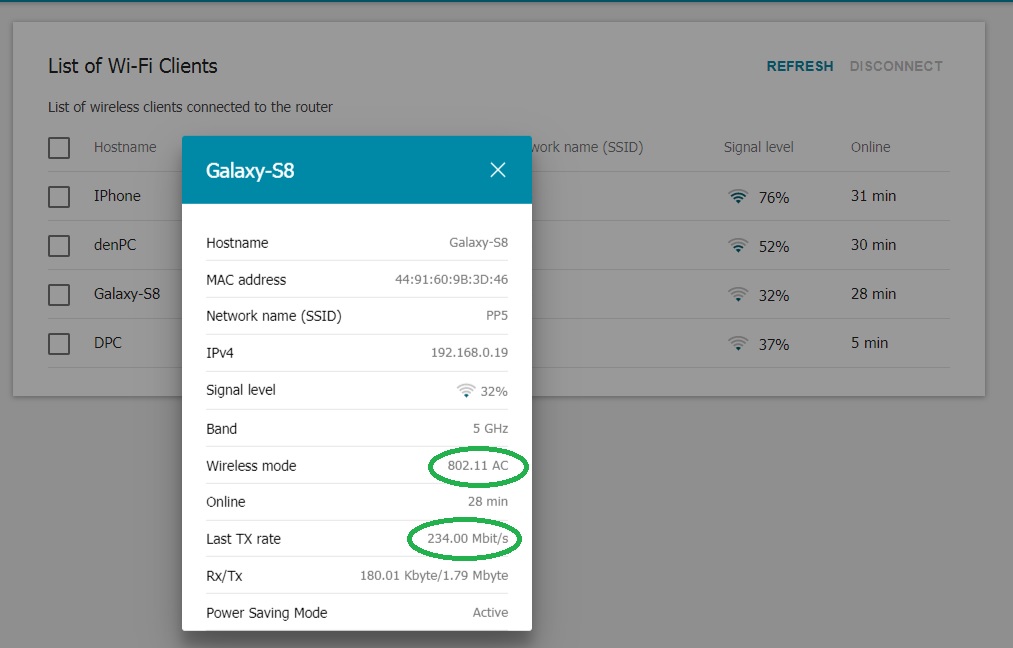Click the Wi-Fi signal icon for DPC
Viewport: 1013px width, 648px height.
tap(738, 344)
